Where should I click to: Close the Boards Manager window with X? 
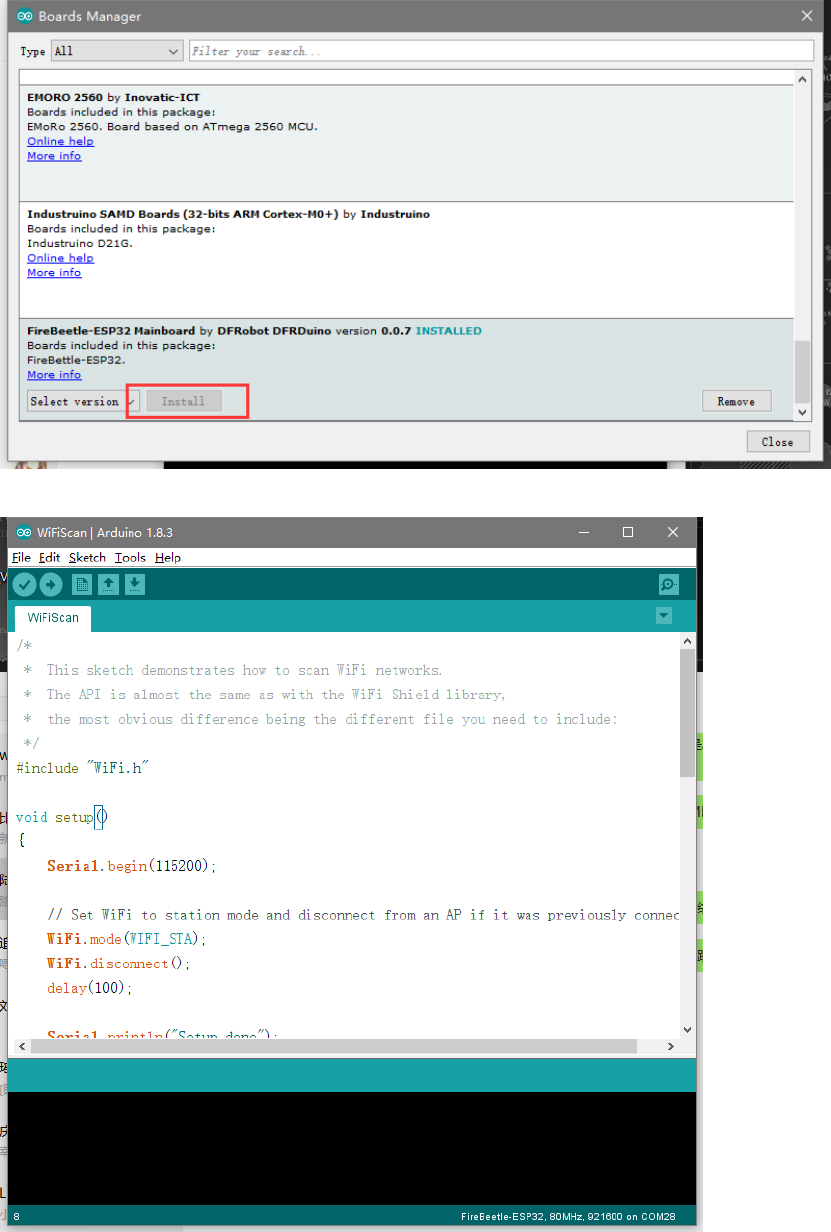[x=807, y=16]
